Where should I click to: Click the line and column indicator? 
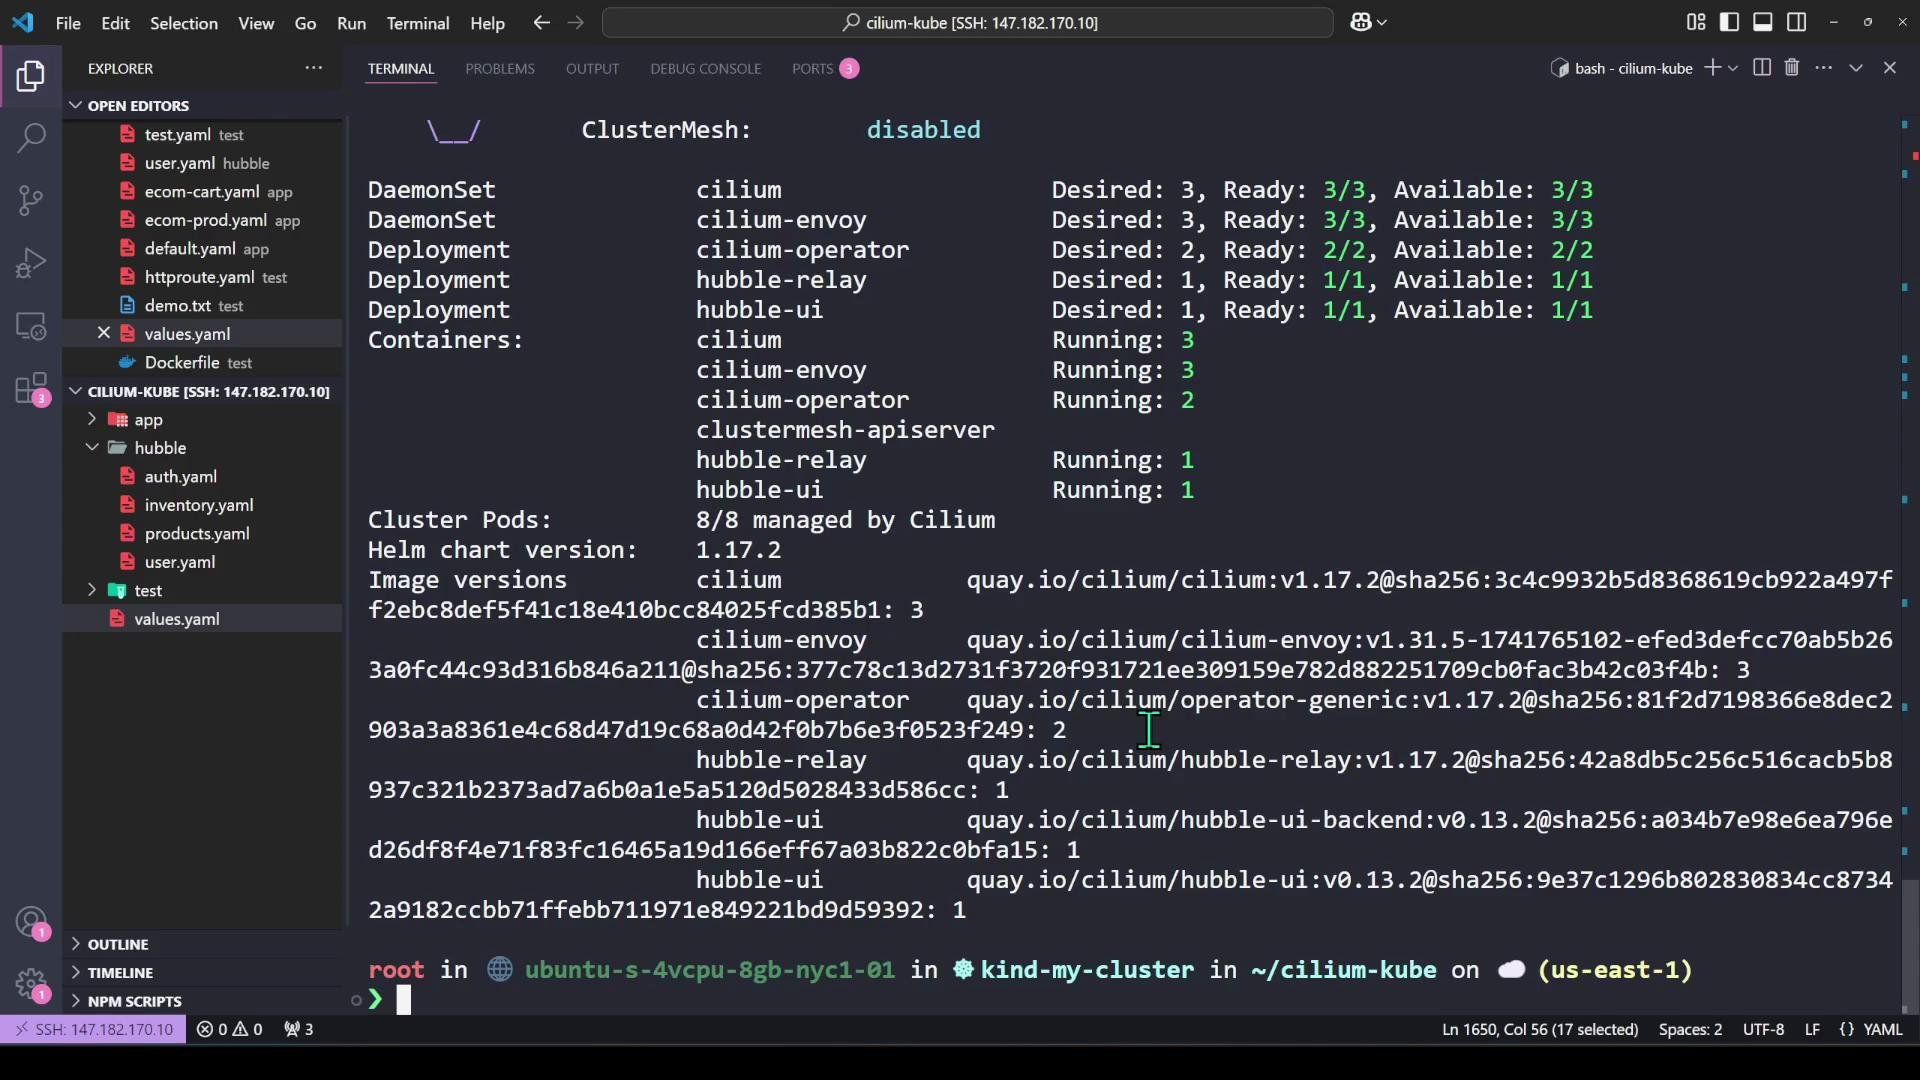tap(1540, 1029)
